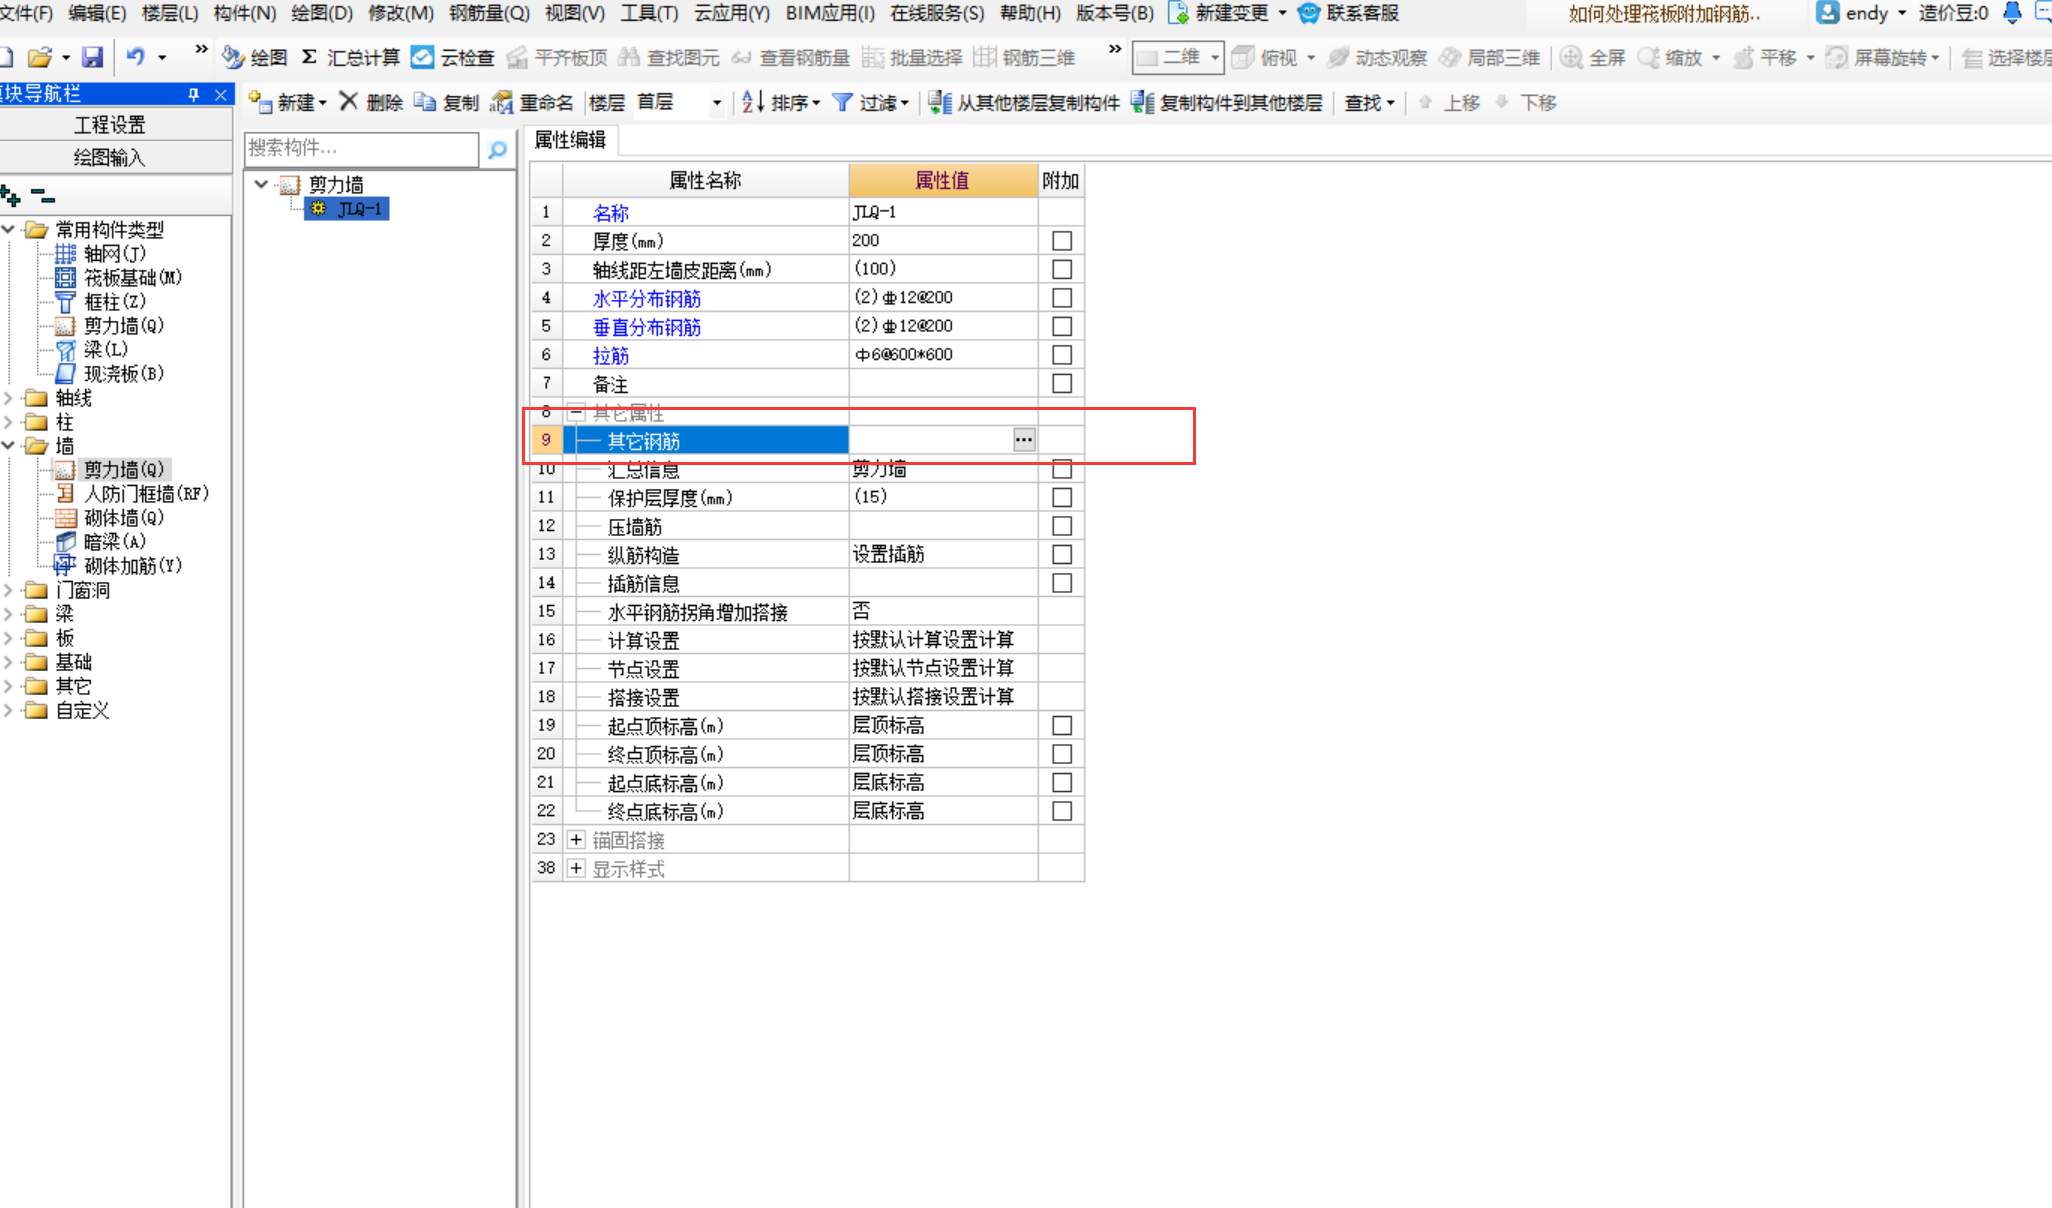Check the 压墙筋 attach checkbox
Viewport: 2052px width, 1208px height.
(1062, 526)
